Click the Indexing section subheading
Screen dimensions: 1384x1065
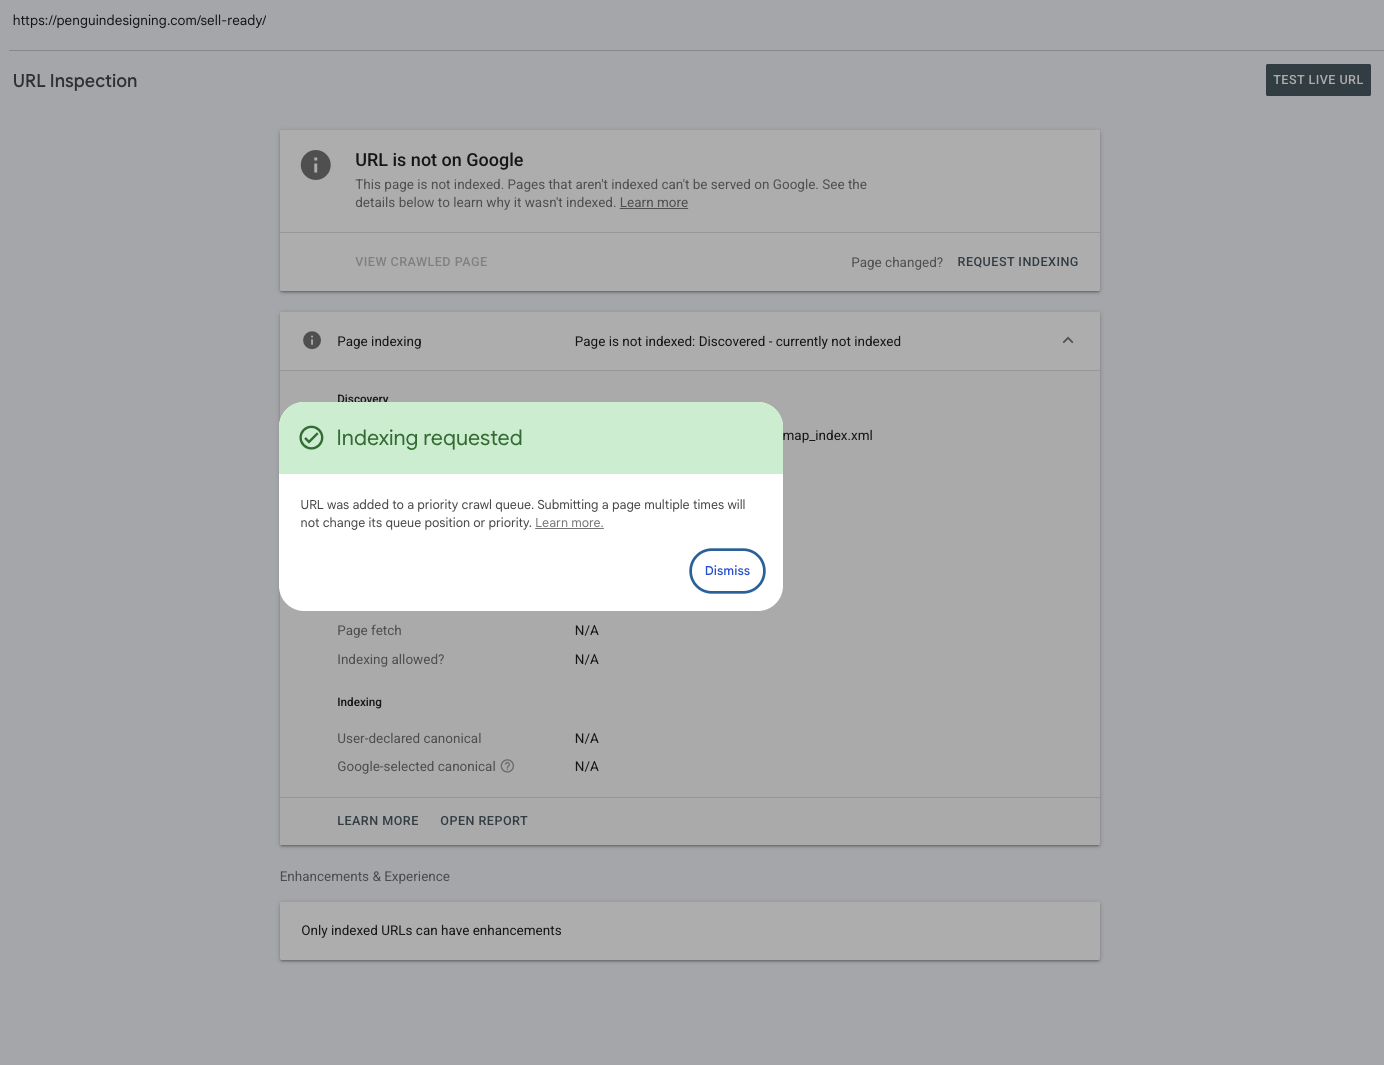tap(359, 702)
